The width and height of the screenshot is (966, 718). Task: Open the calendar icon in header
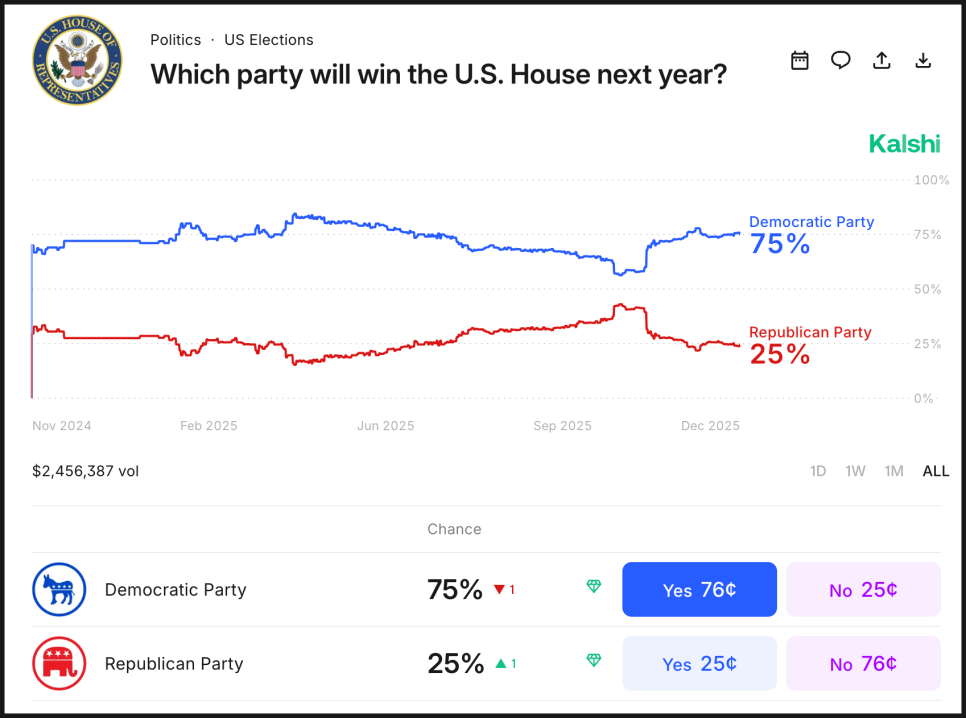[799, 61]
